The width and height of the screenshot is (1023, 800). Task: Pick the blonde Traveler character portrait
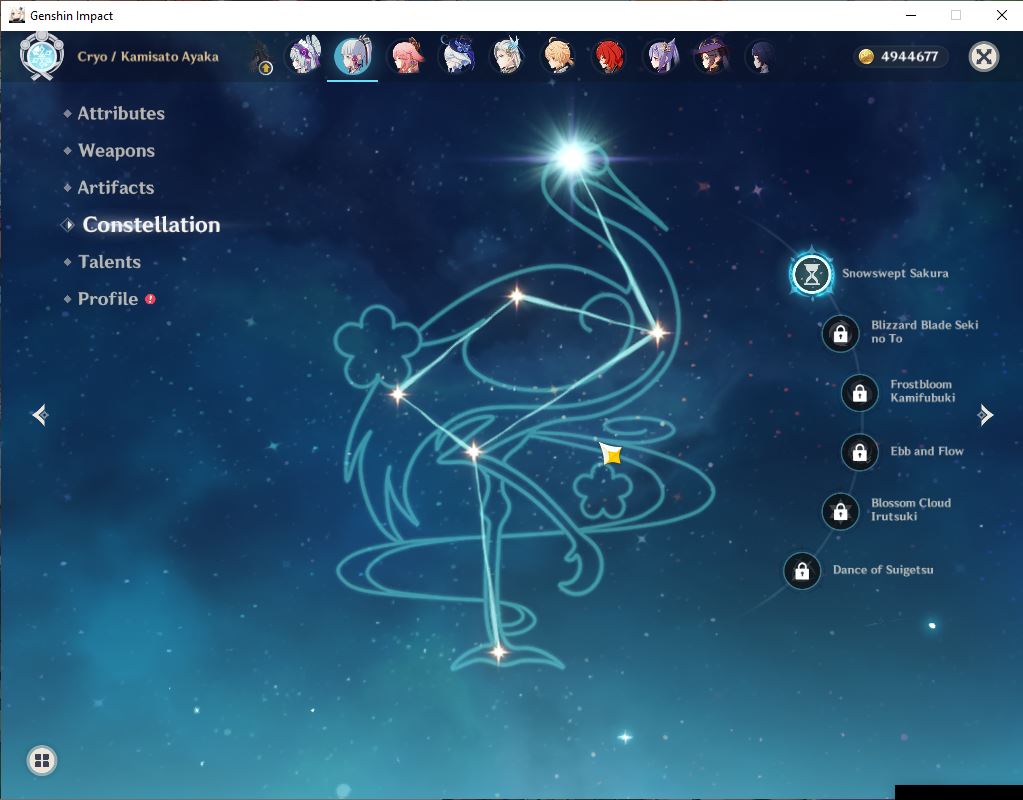tap(559, 56)
